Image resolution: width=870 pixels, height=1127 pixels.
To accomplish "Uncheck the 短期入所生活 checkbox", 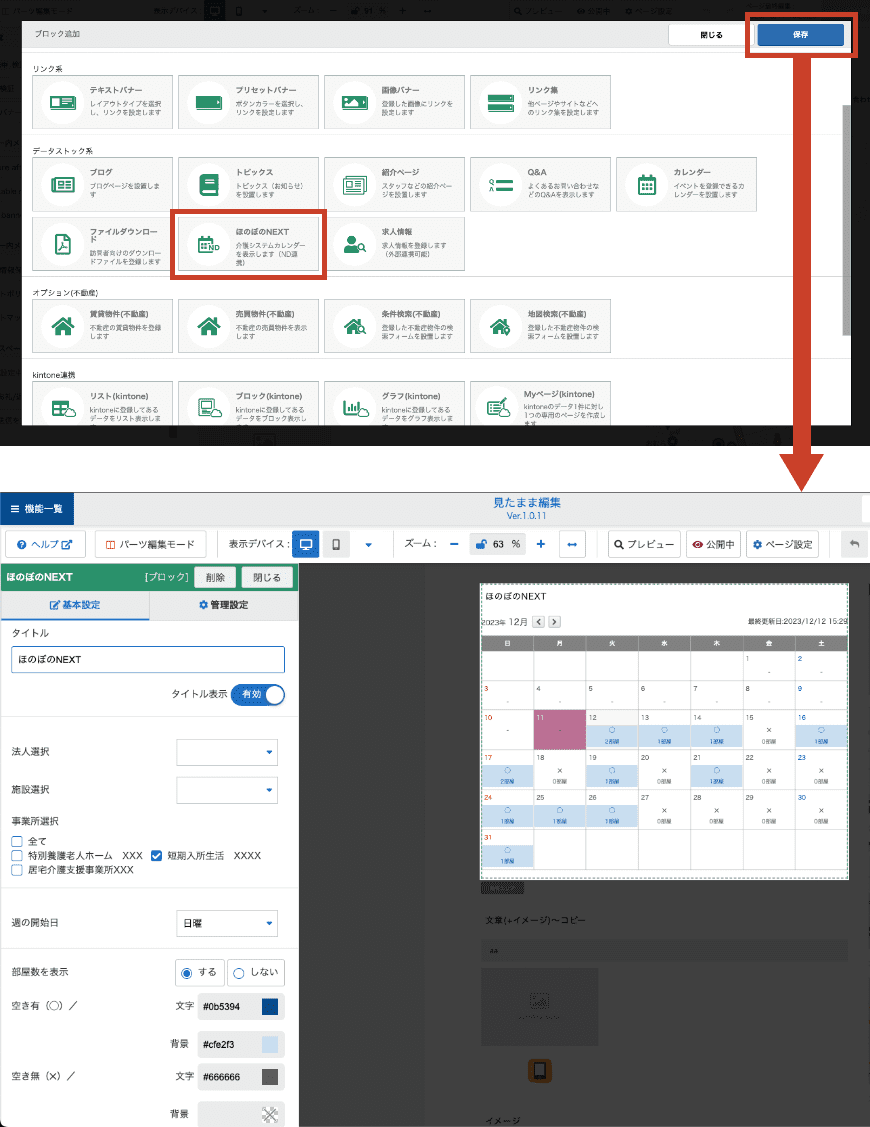I will tap(156, 856).
